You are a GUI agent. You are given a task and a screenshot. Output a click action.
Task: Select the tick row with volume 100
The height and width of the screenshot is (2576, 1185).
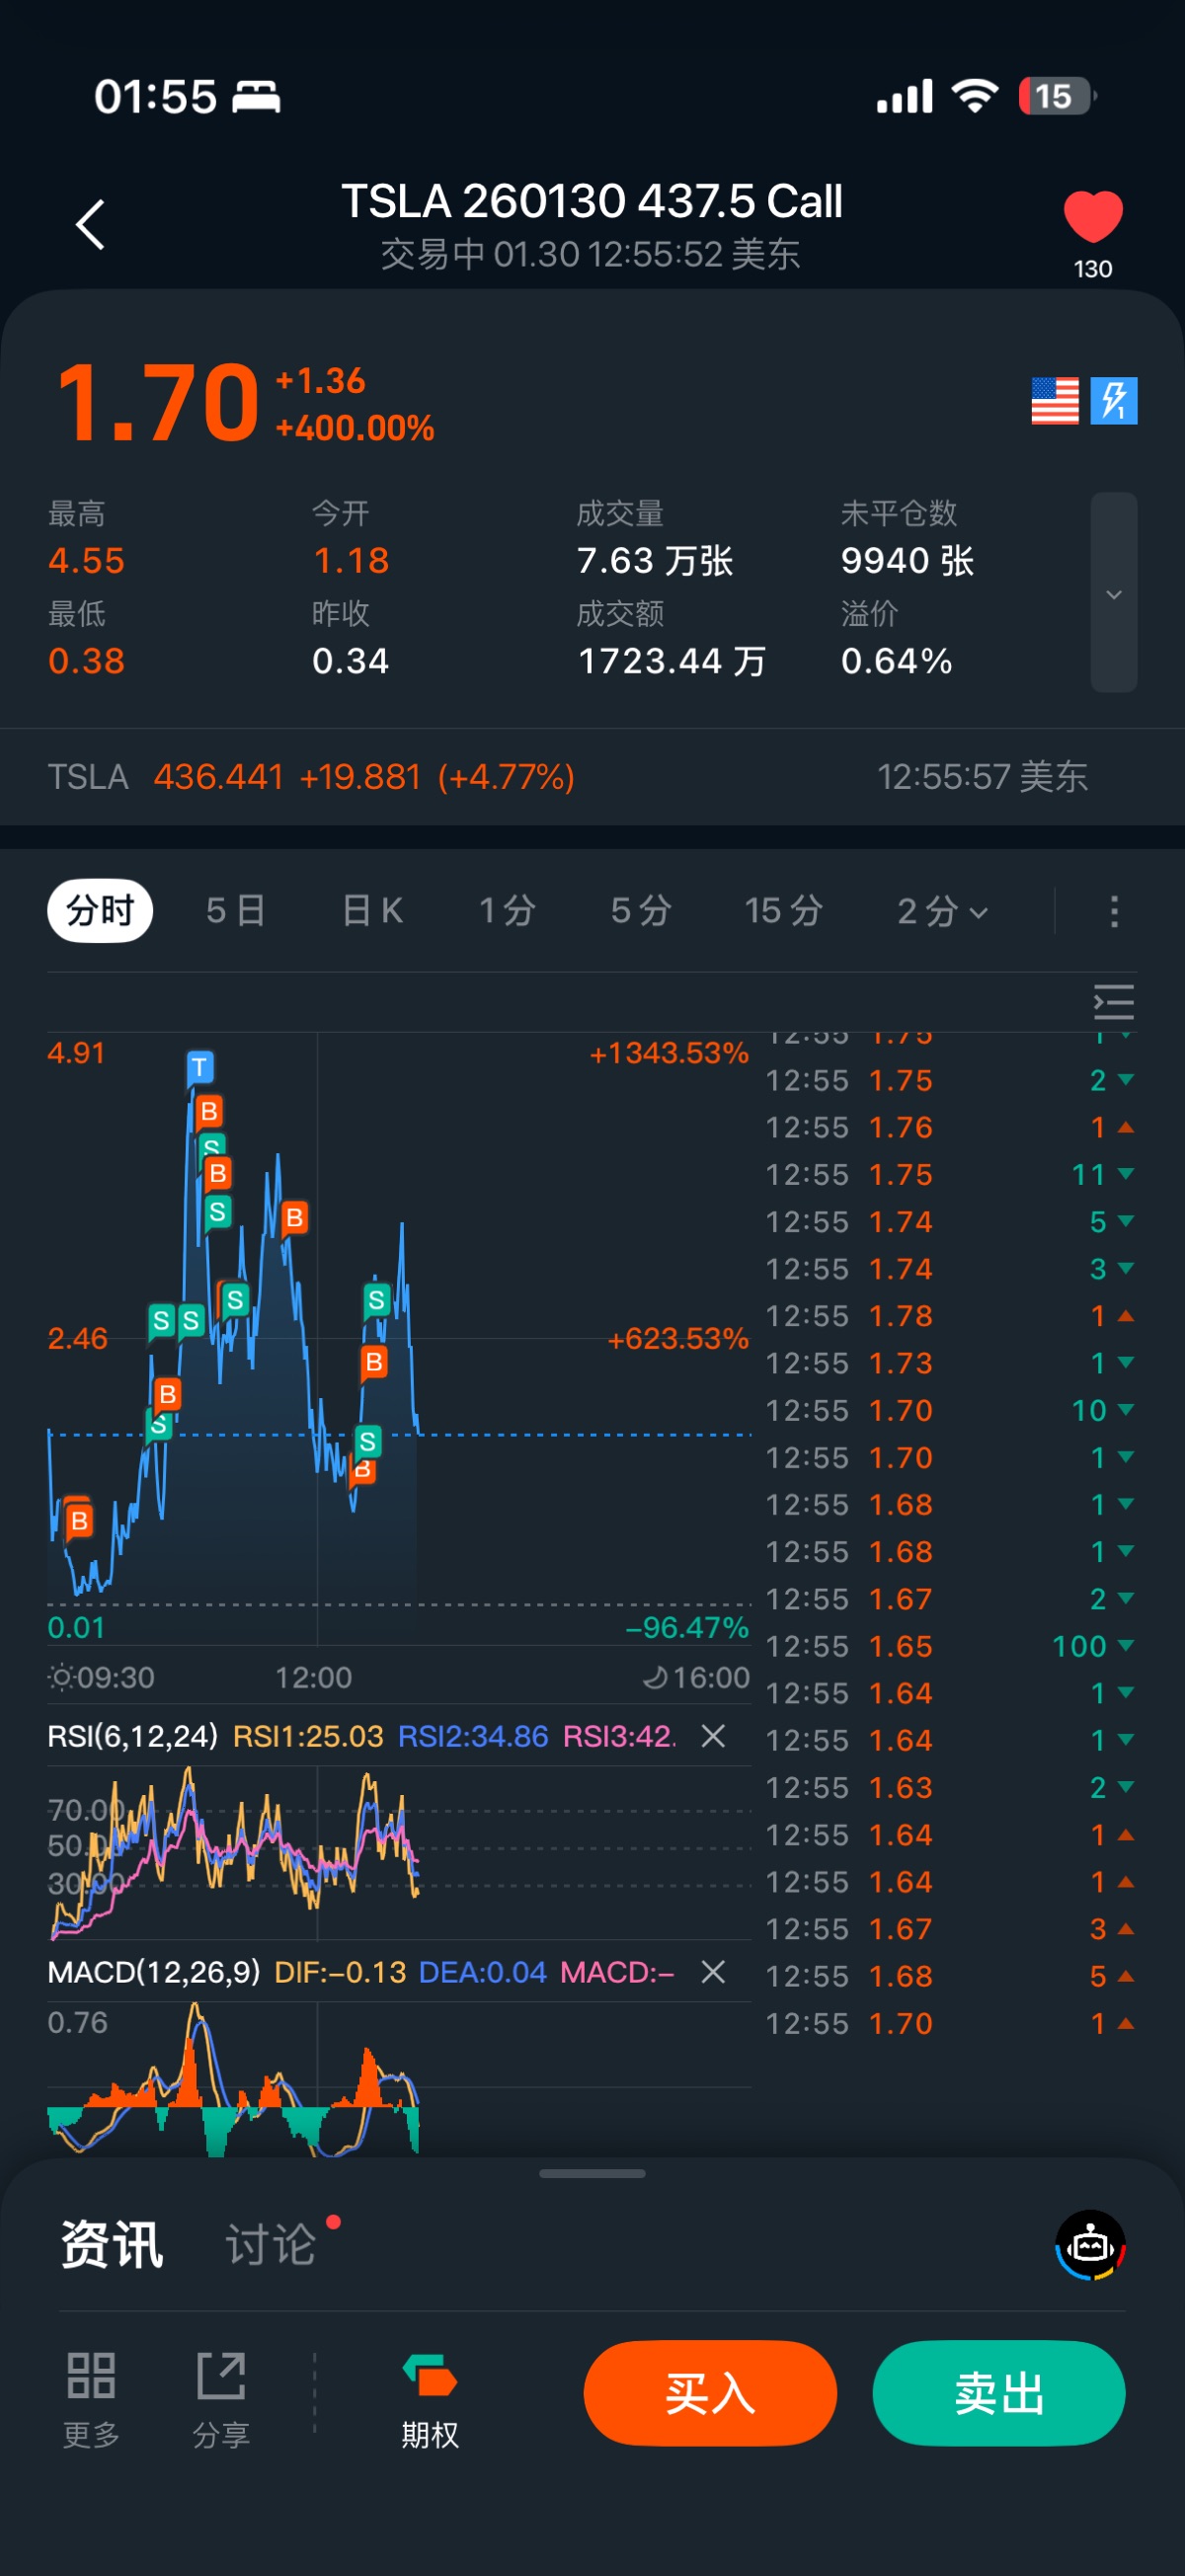pos(950,1646)
